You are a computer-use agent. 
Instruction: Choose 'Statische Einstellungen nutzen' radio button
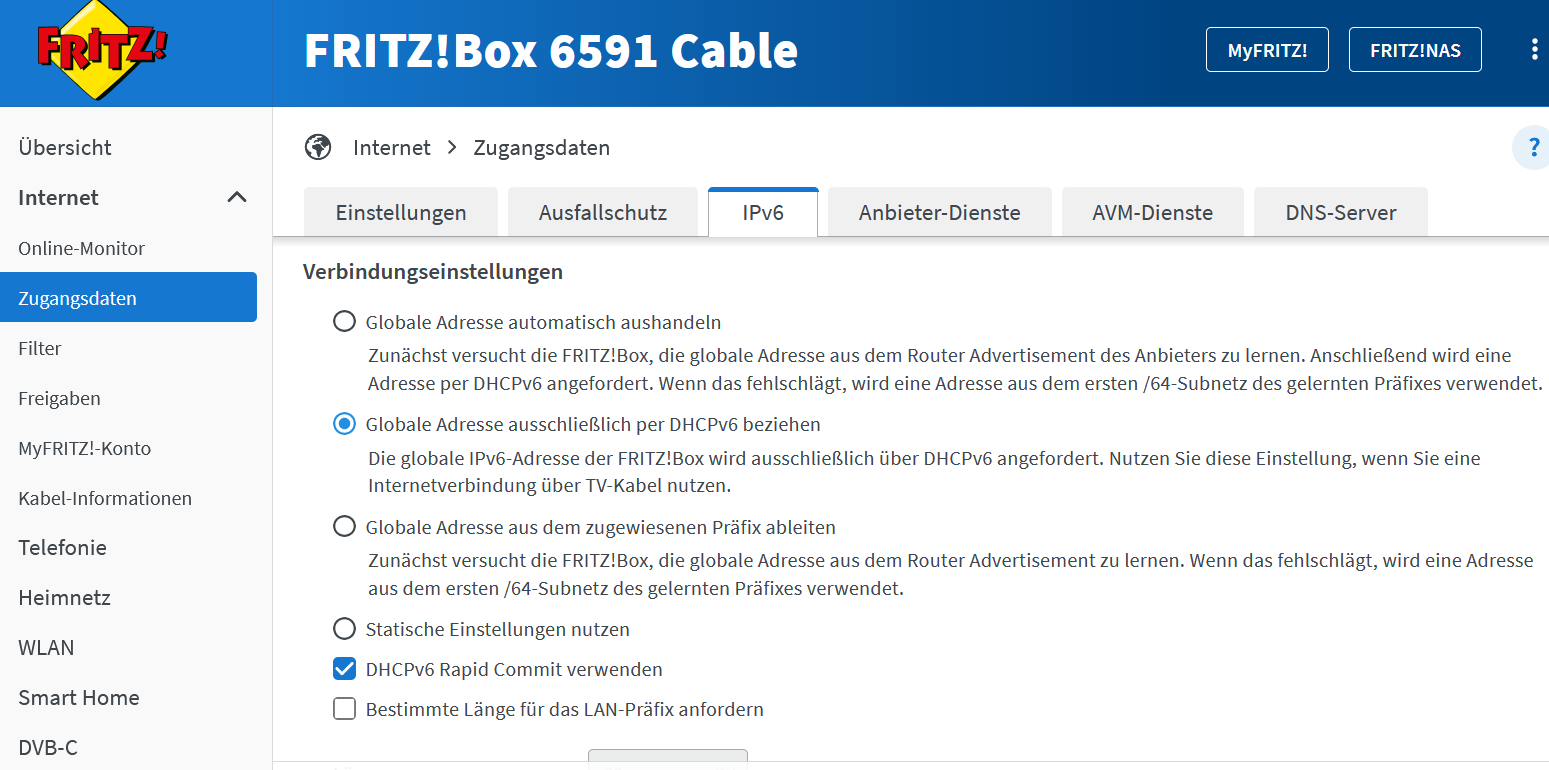344,629
